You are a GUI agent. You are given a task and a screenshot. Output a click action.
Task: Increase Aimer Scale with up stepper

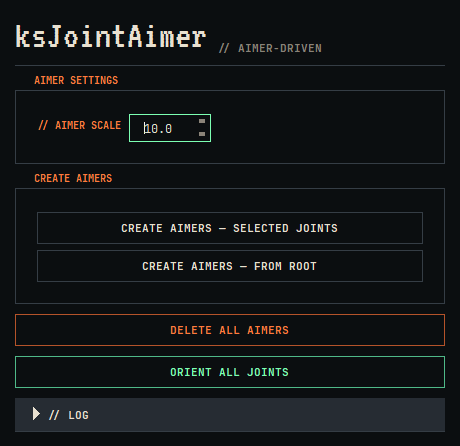(x=202, y=121)
